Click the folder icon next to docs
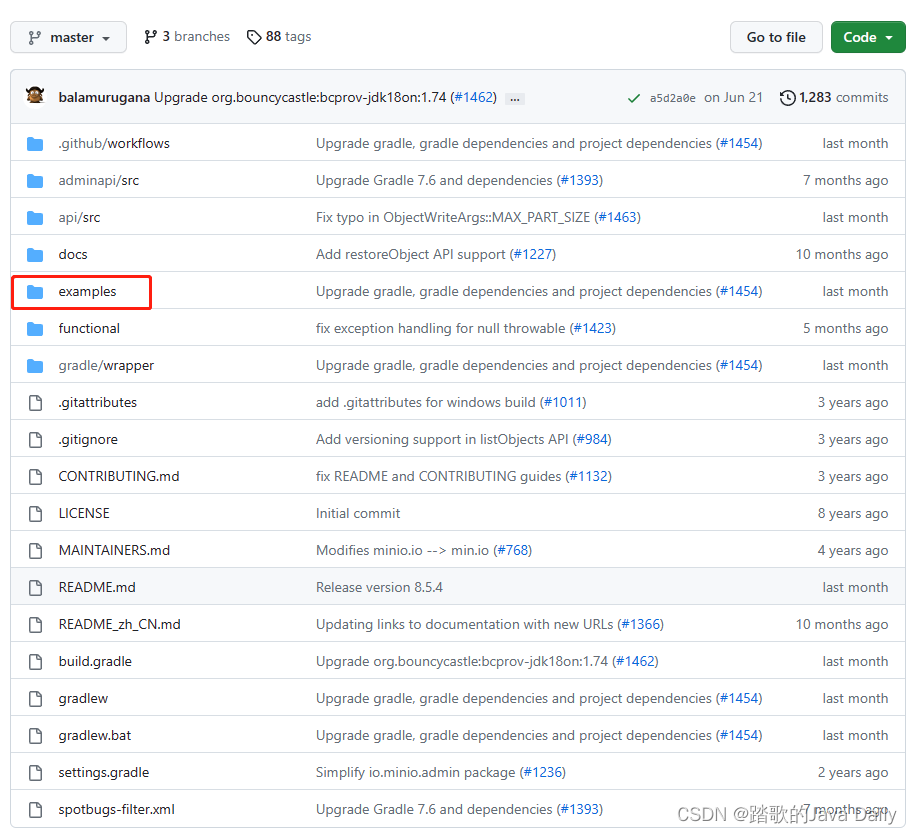The height and width of the screenshot is (834, 912). [x=36, y=254]
